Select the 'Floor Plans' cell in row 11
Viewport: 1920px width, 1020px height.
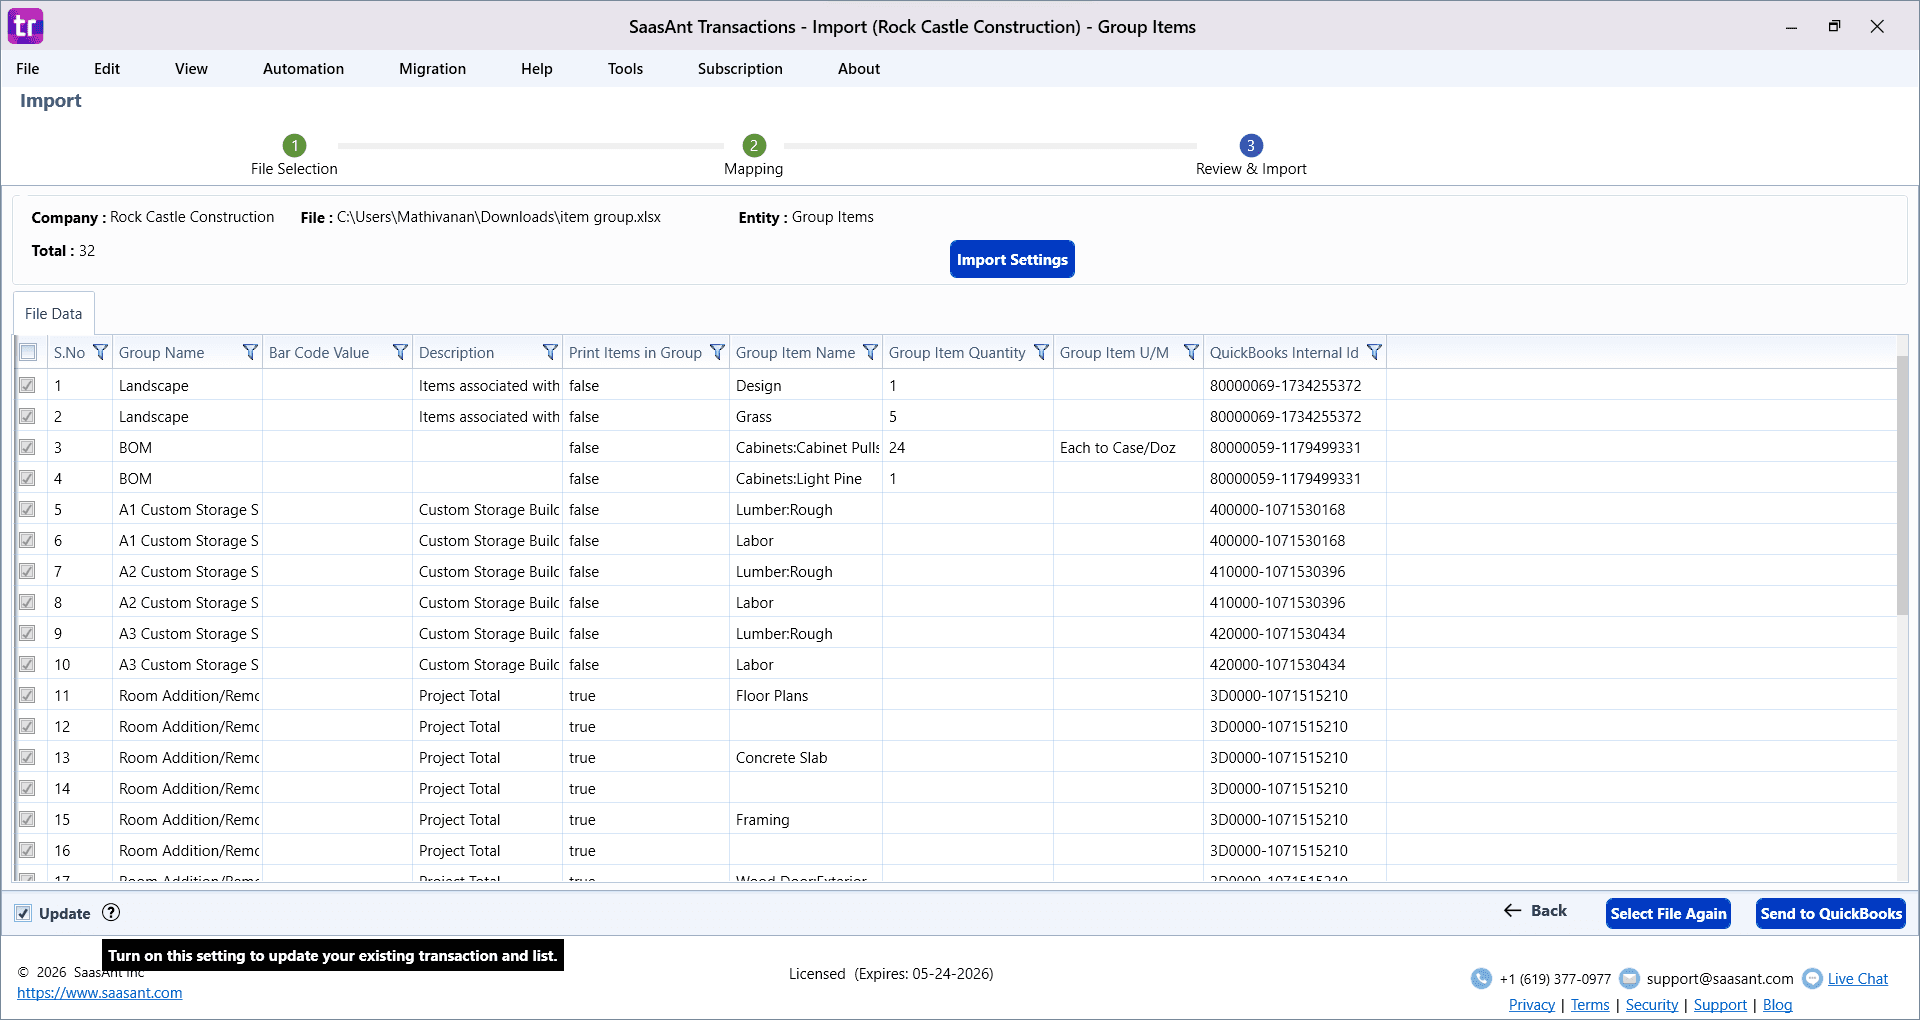[806, 695]
